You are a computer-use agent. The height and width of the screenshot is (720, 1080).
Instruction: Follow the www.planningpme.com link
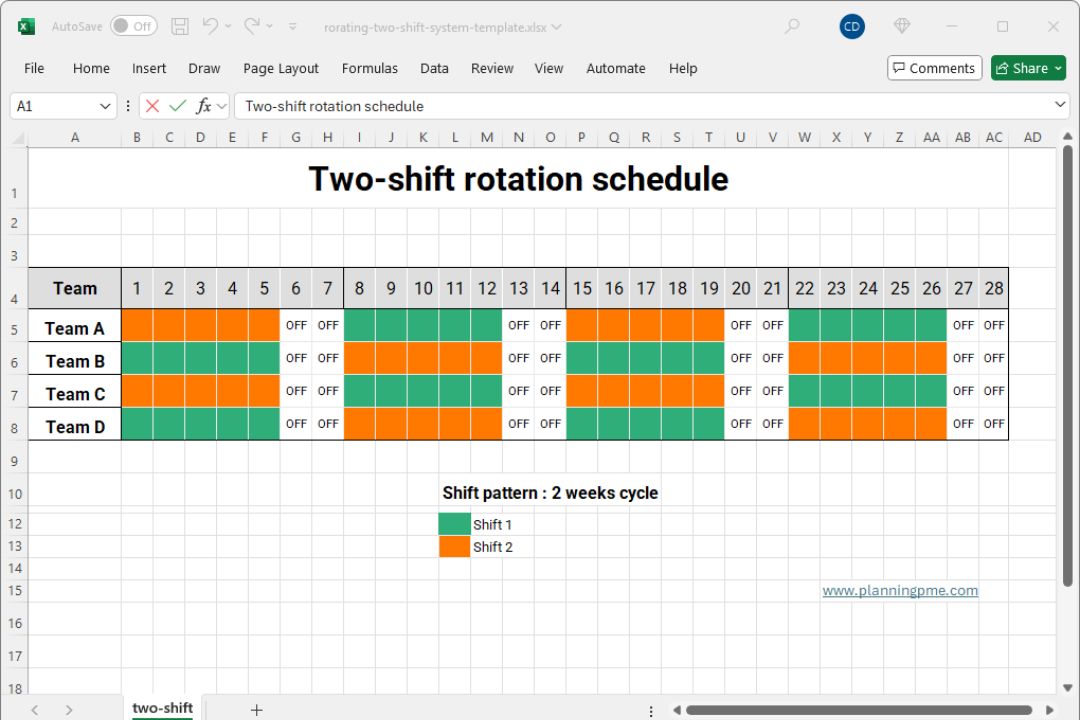900,590
